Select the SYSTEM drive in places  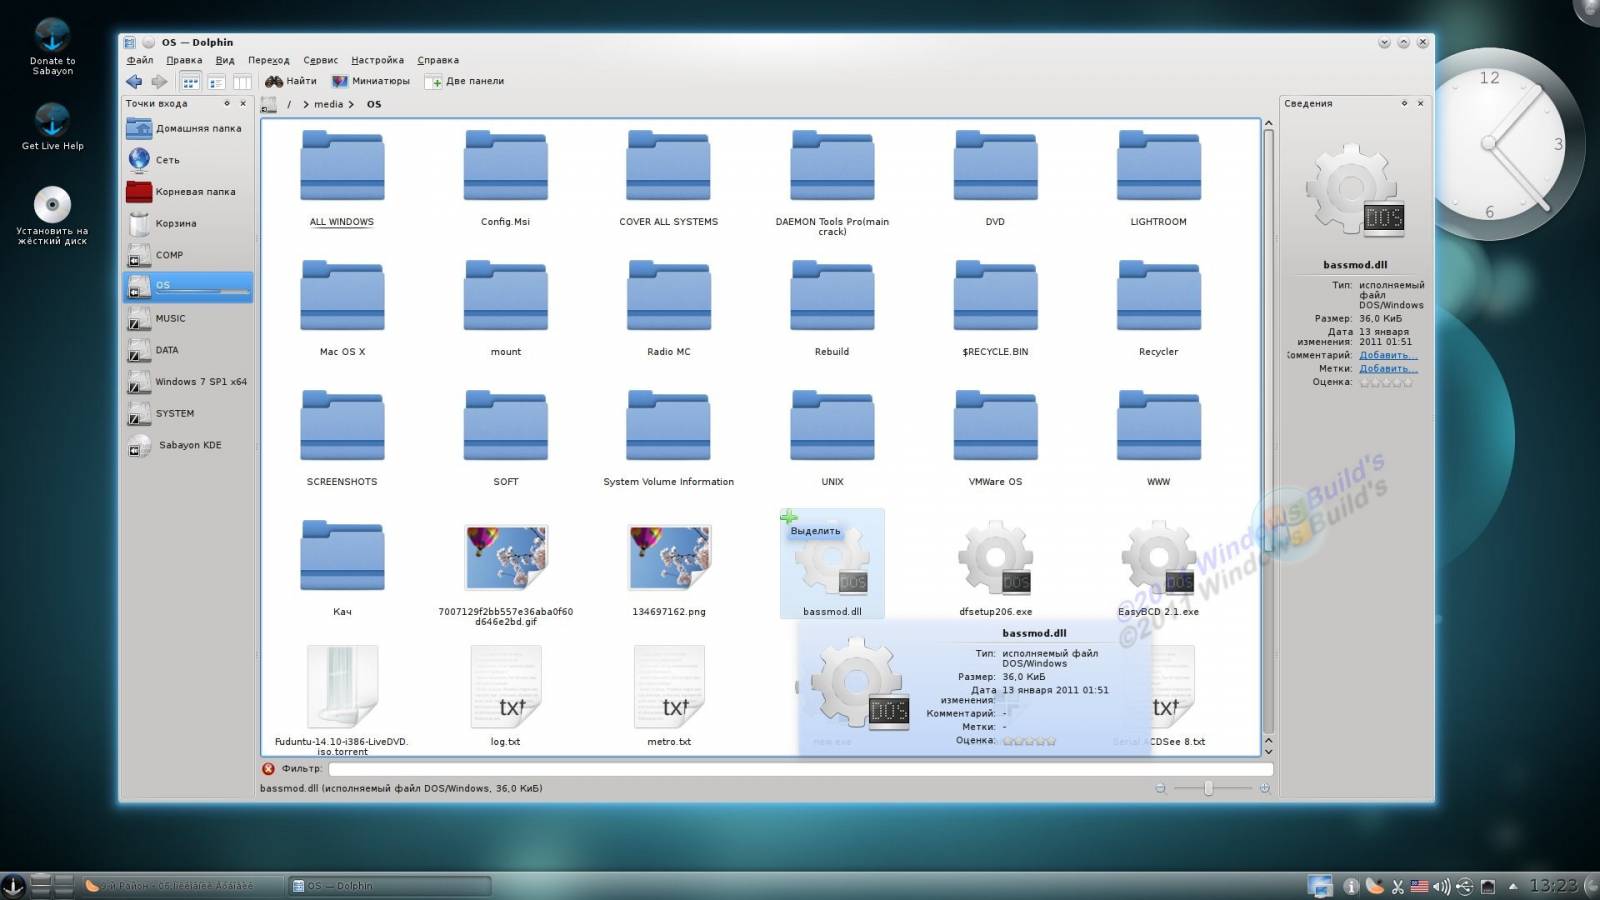[188, 413]
